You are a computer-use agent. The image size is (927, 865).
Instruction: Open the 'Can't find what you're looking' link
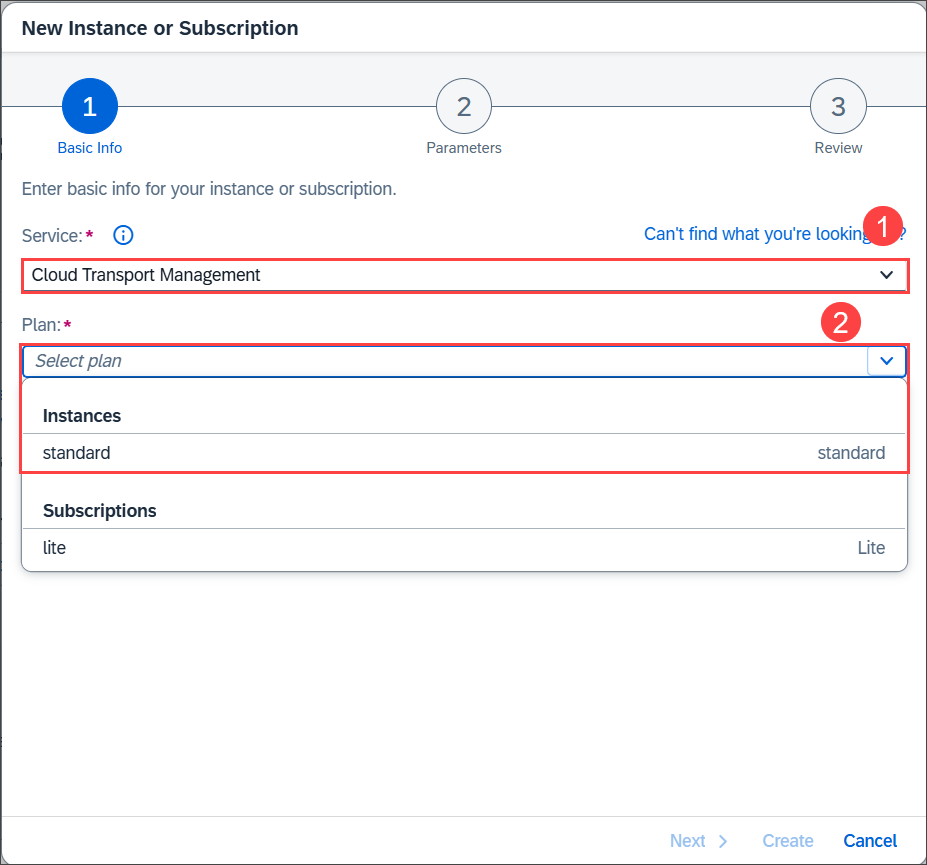(774, 234)
